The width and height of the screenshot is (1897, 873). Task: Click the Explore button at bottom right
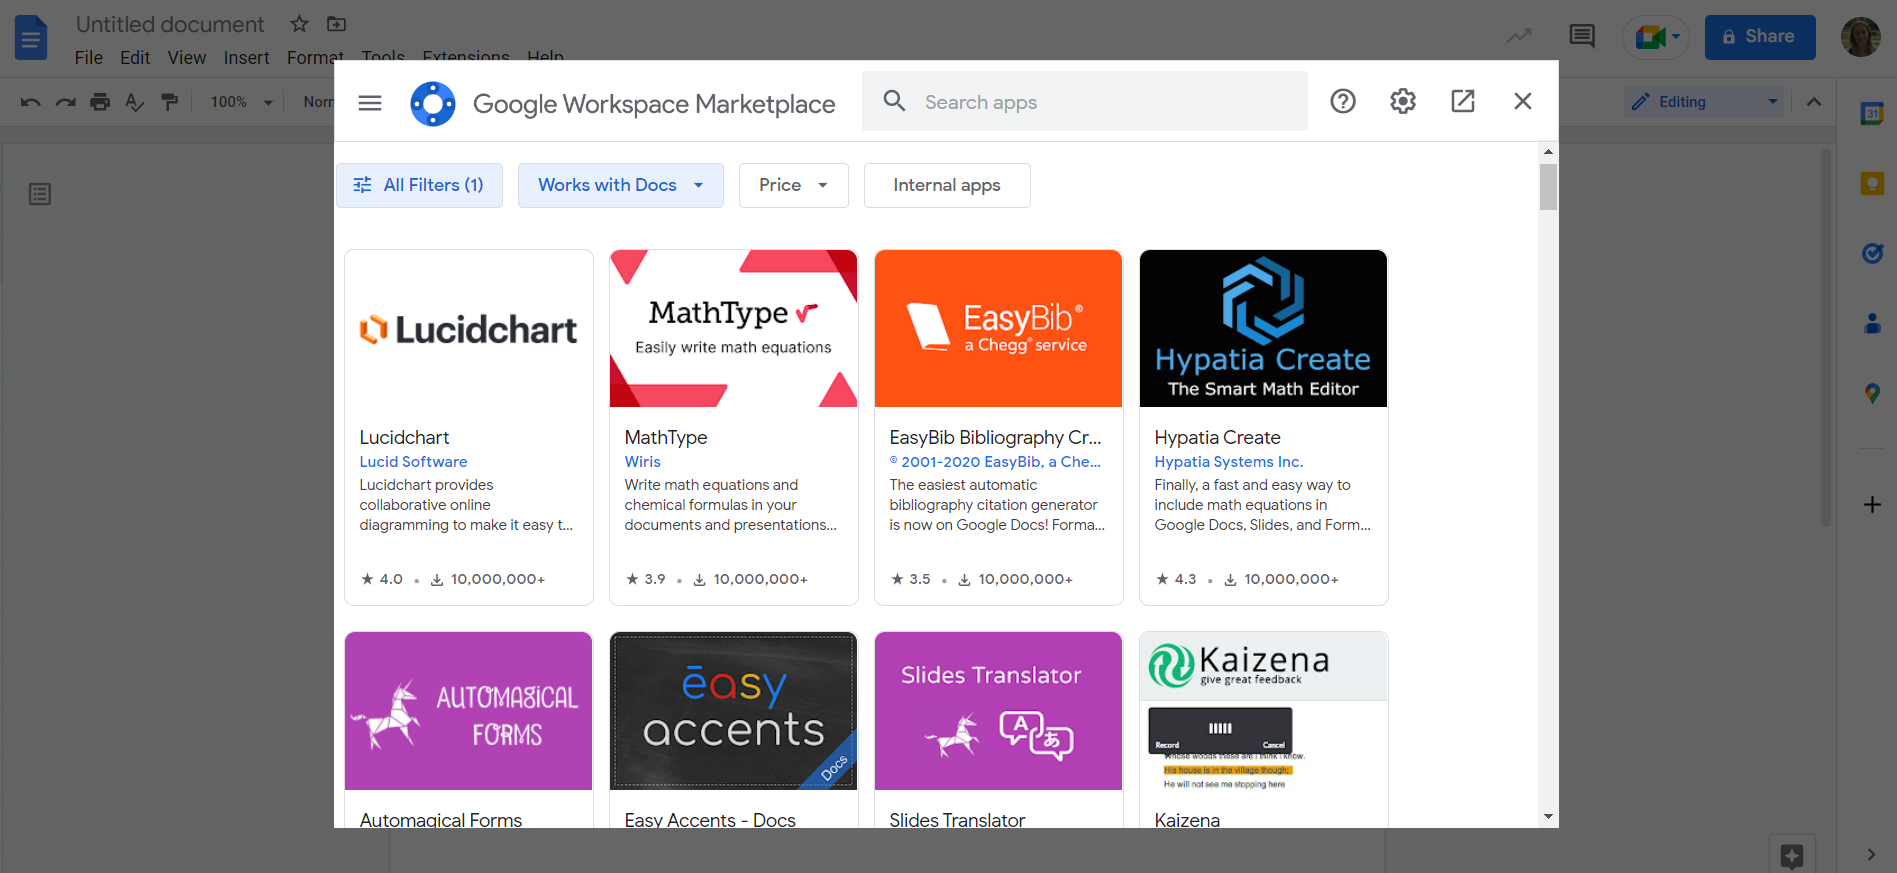1792,856
